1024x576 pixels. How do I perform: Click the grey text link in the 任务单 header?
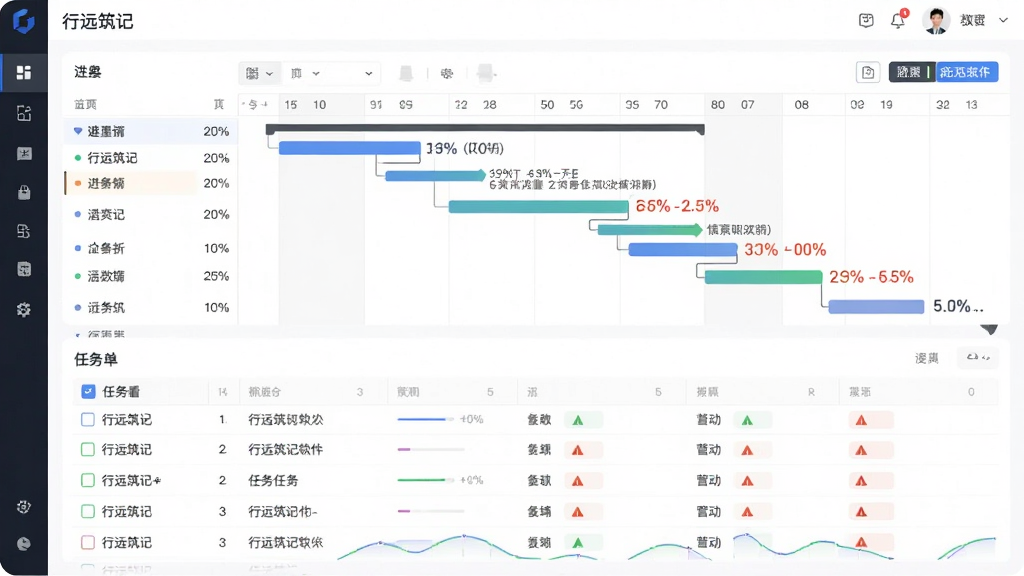pyautogui.click(x=926, y=358)
